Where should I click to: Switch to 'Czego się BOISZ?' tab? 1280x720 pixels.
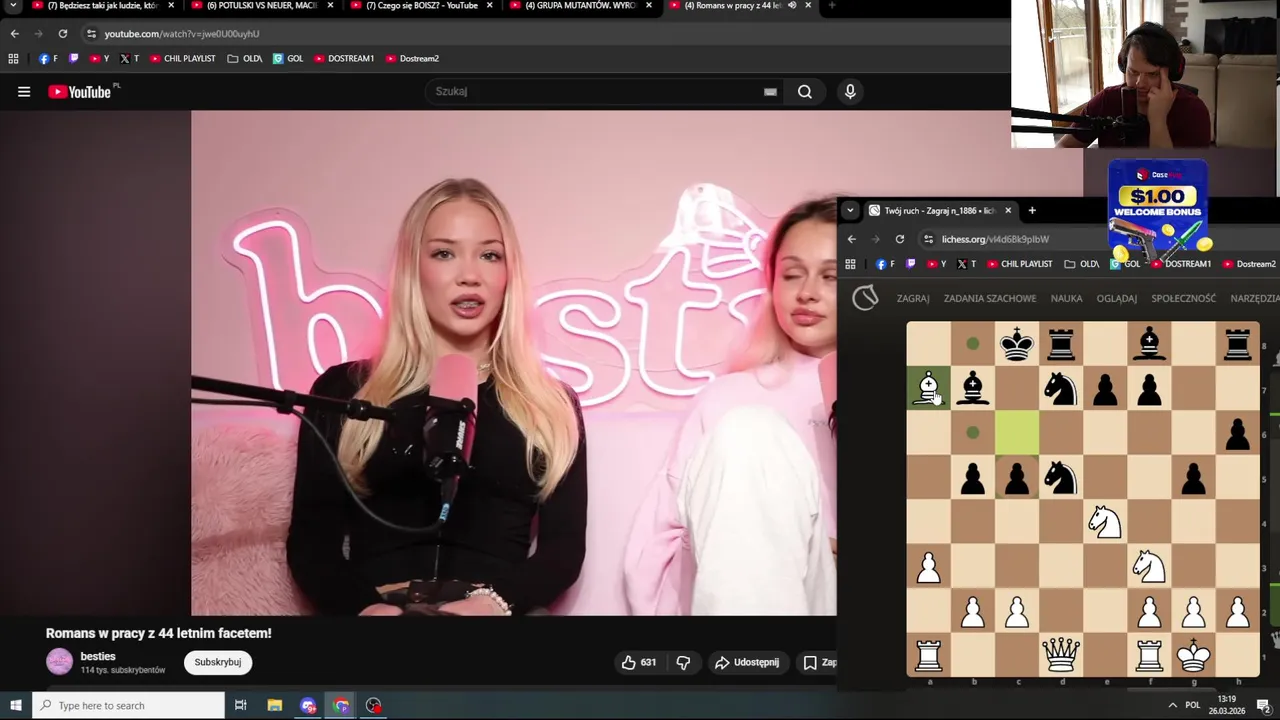tap(422, 6)
